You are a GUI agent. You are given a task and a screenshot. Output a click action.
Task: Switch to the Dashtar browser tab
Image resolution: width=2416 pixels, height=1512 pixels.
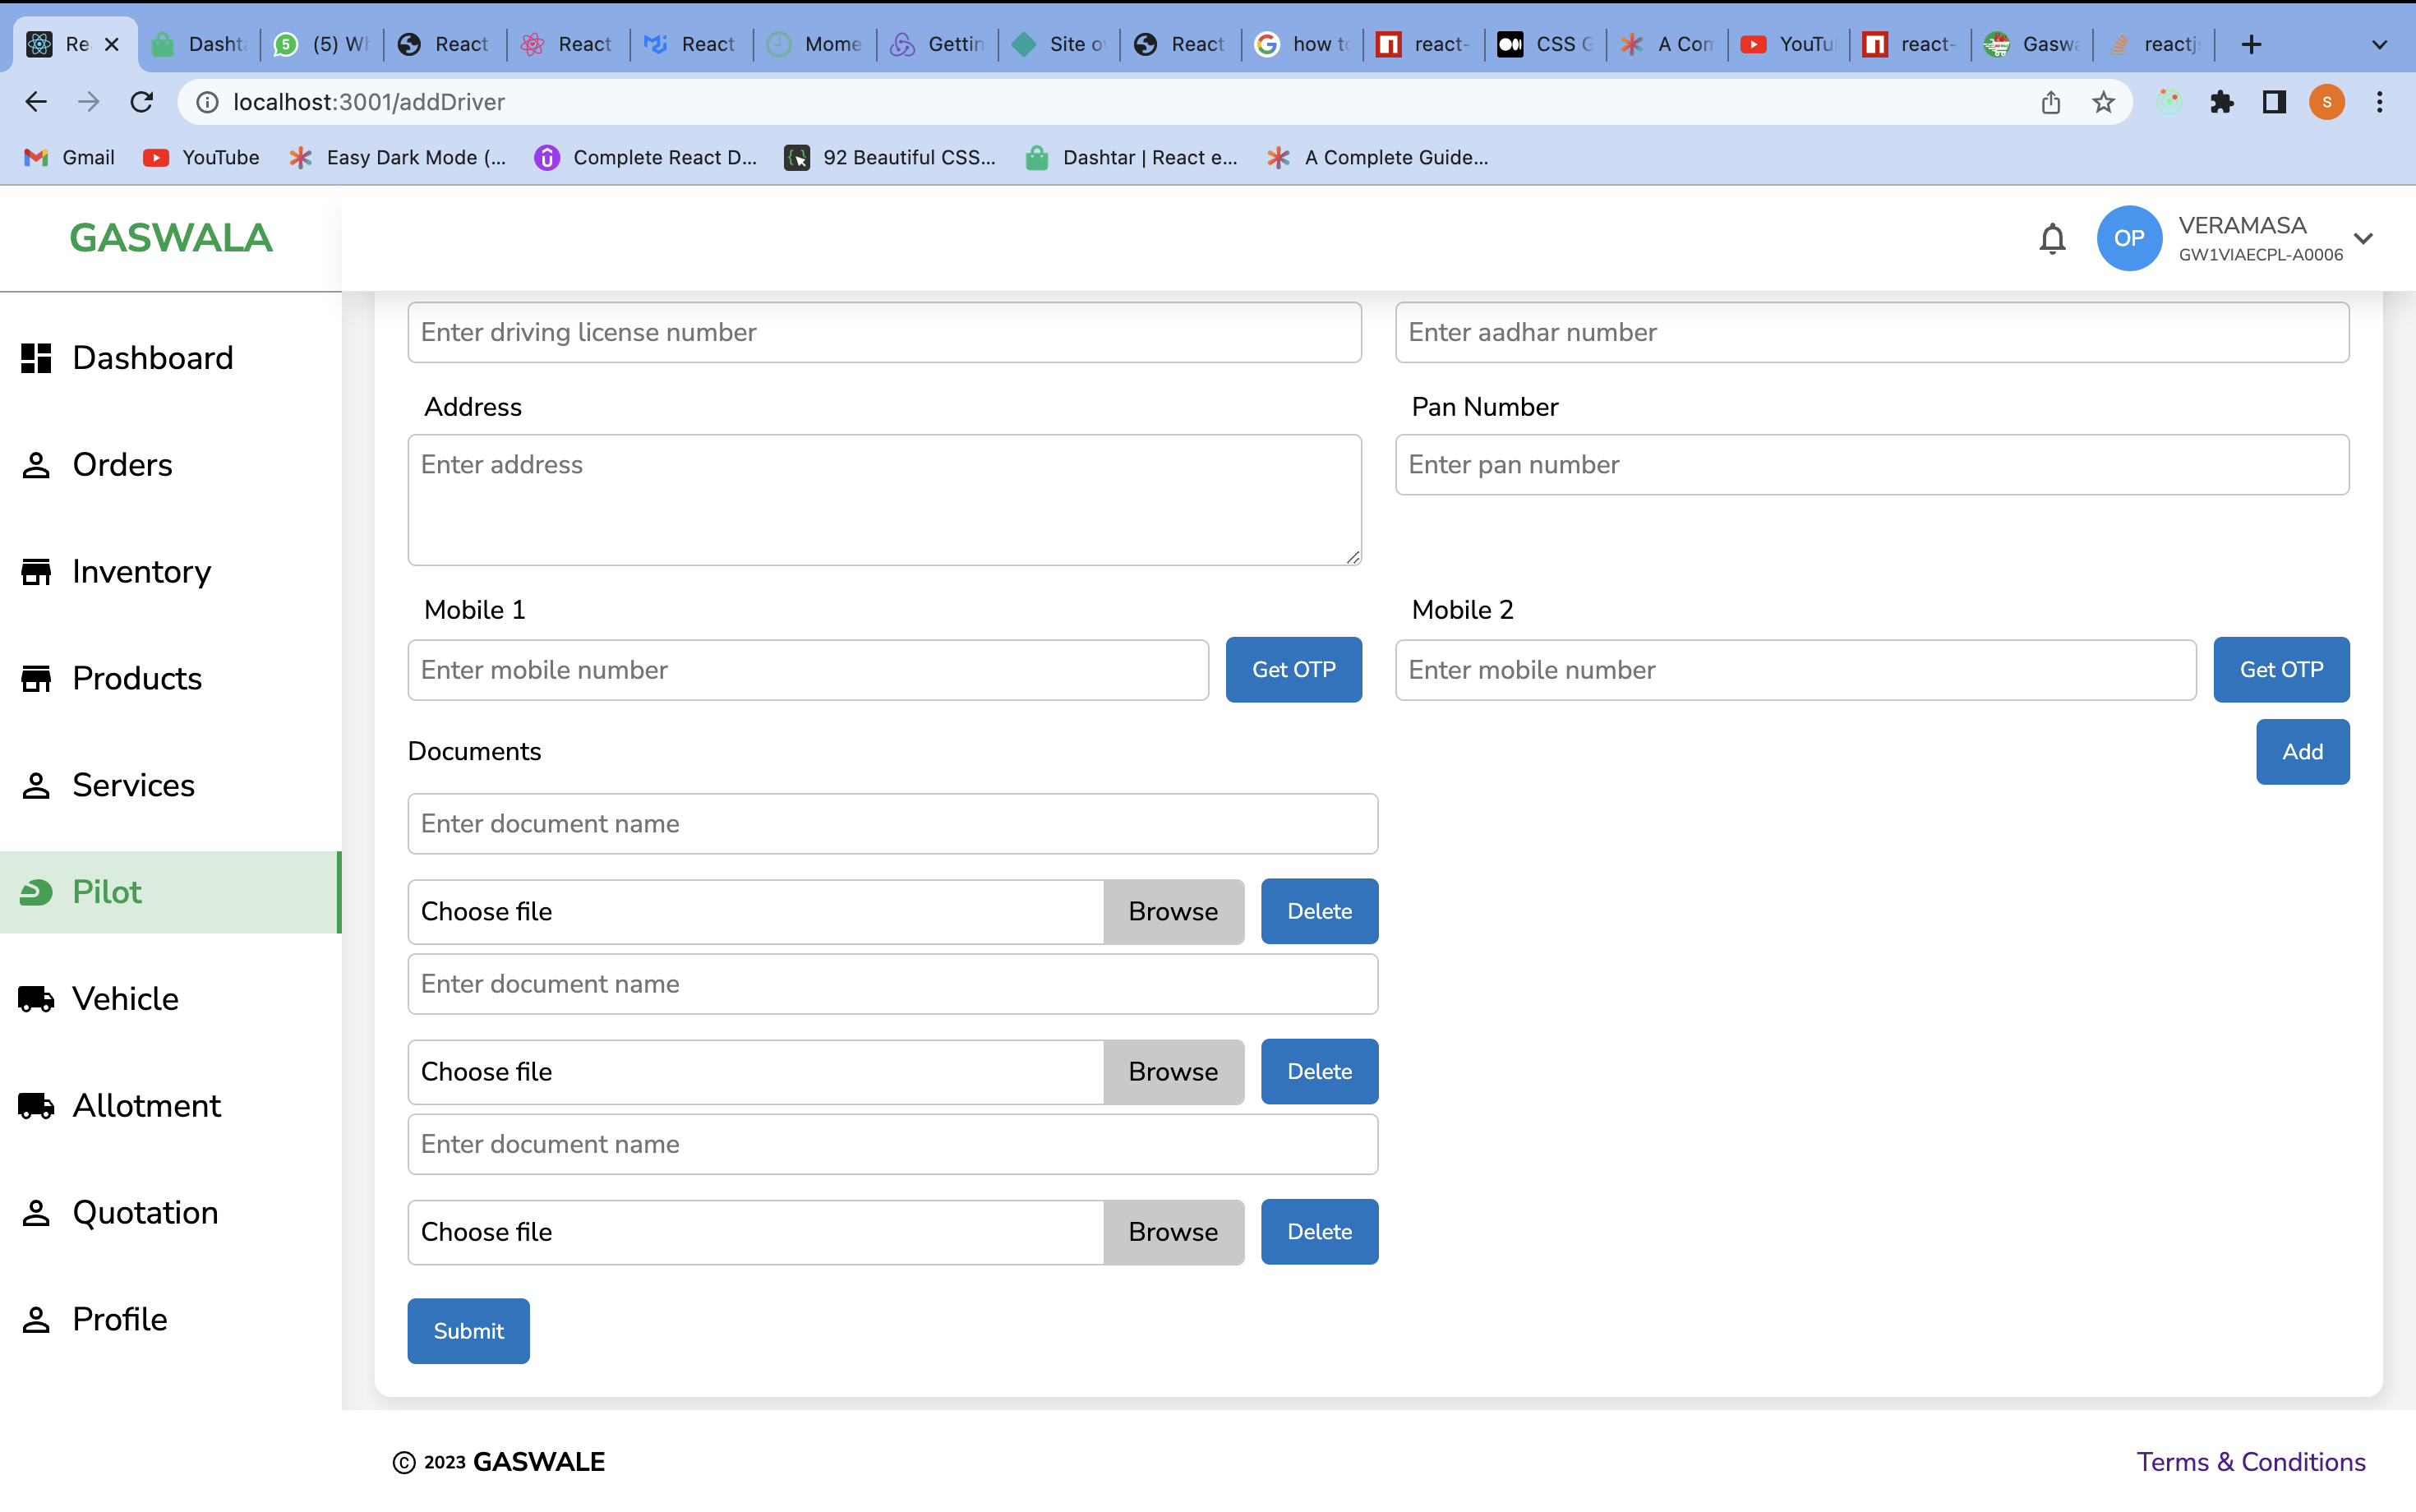pos(200,44)
